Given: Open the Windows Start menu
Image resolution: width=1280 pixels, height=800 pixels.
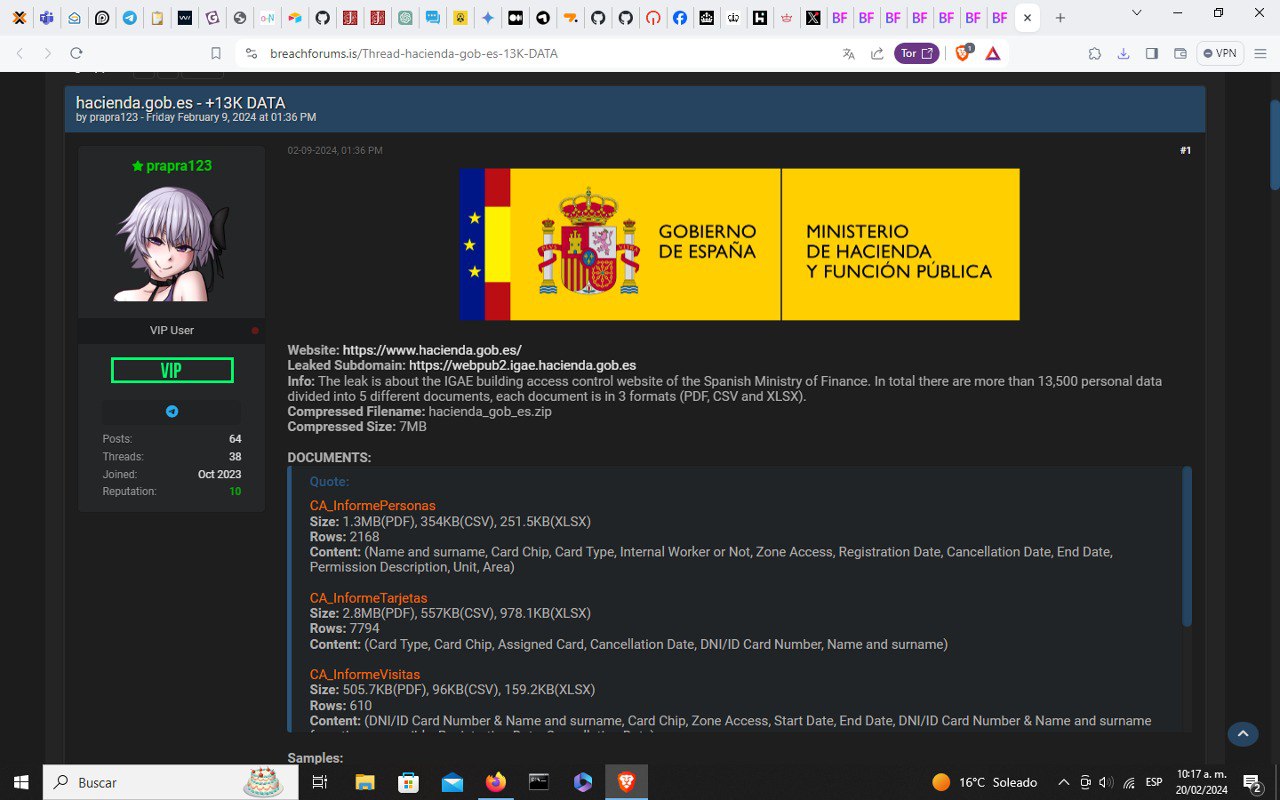Looking at the screenshot, I should [20, 782].
